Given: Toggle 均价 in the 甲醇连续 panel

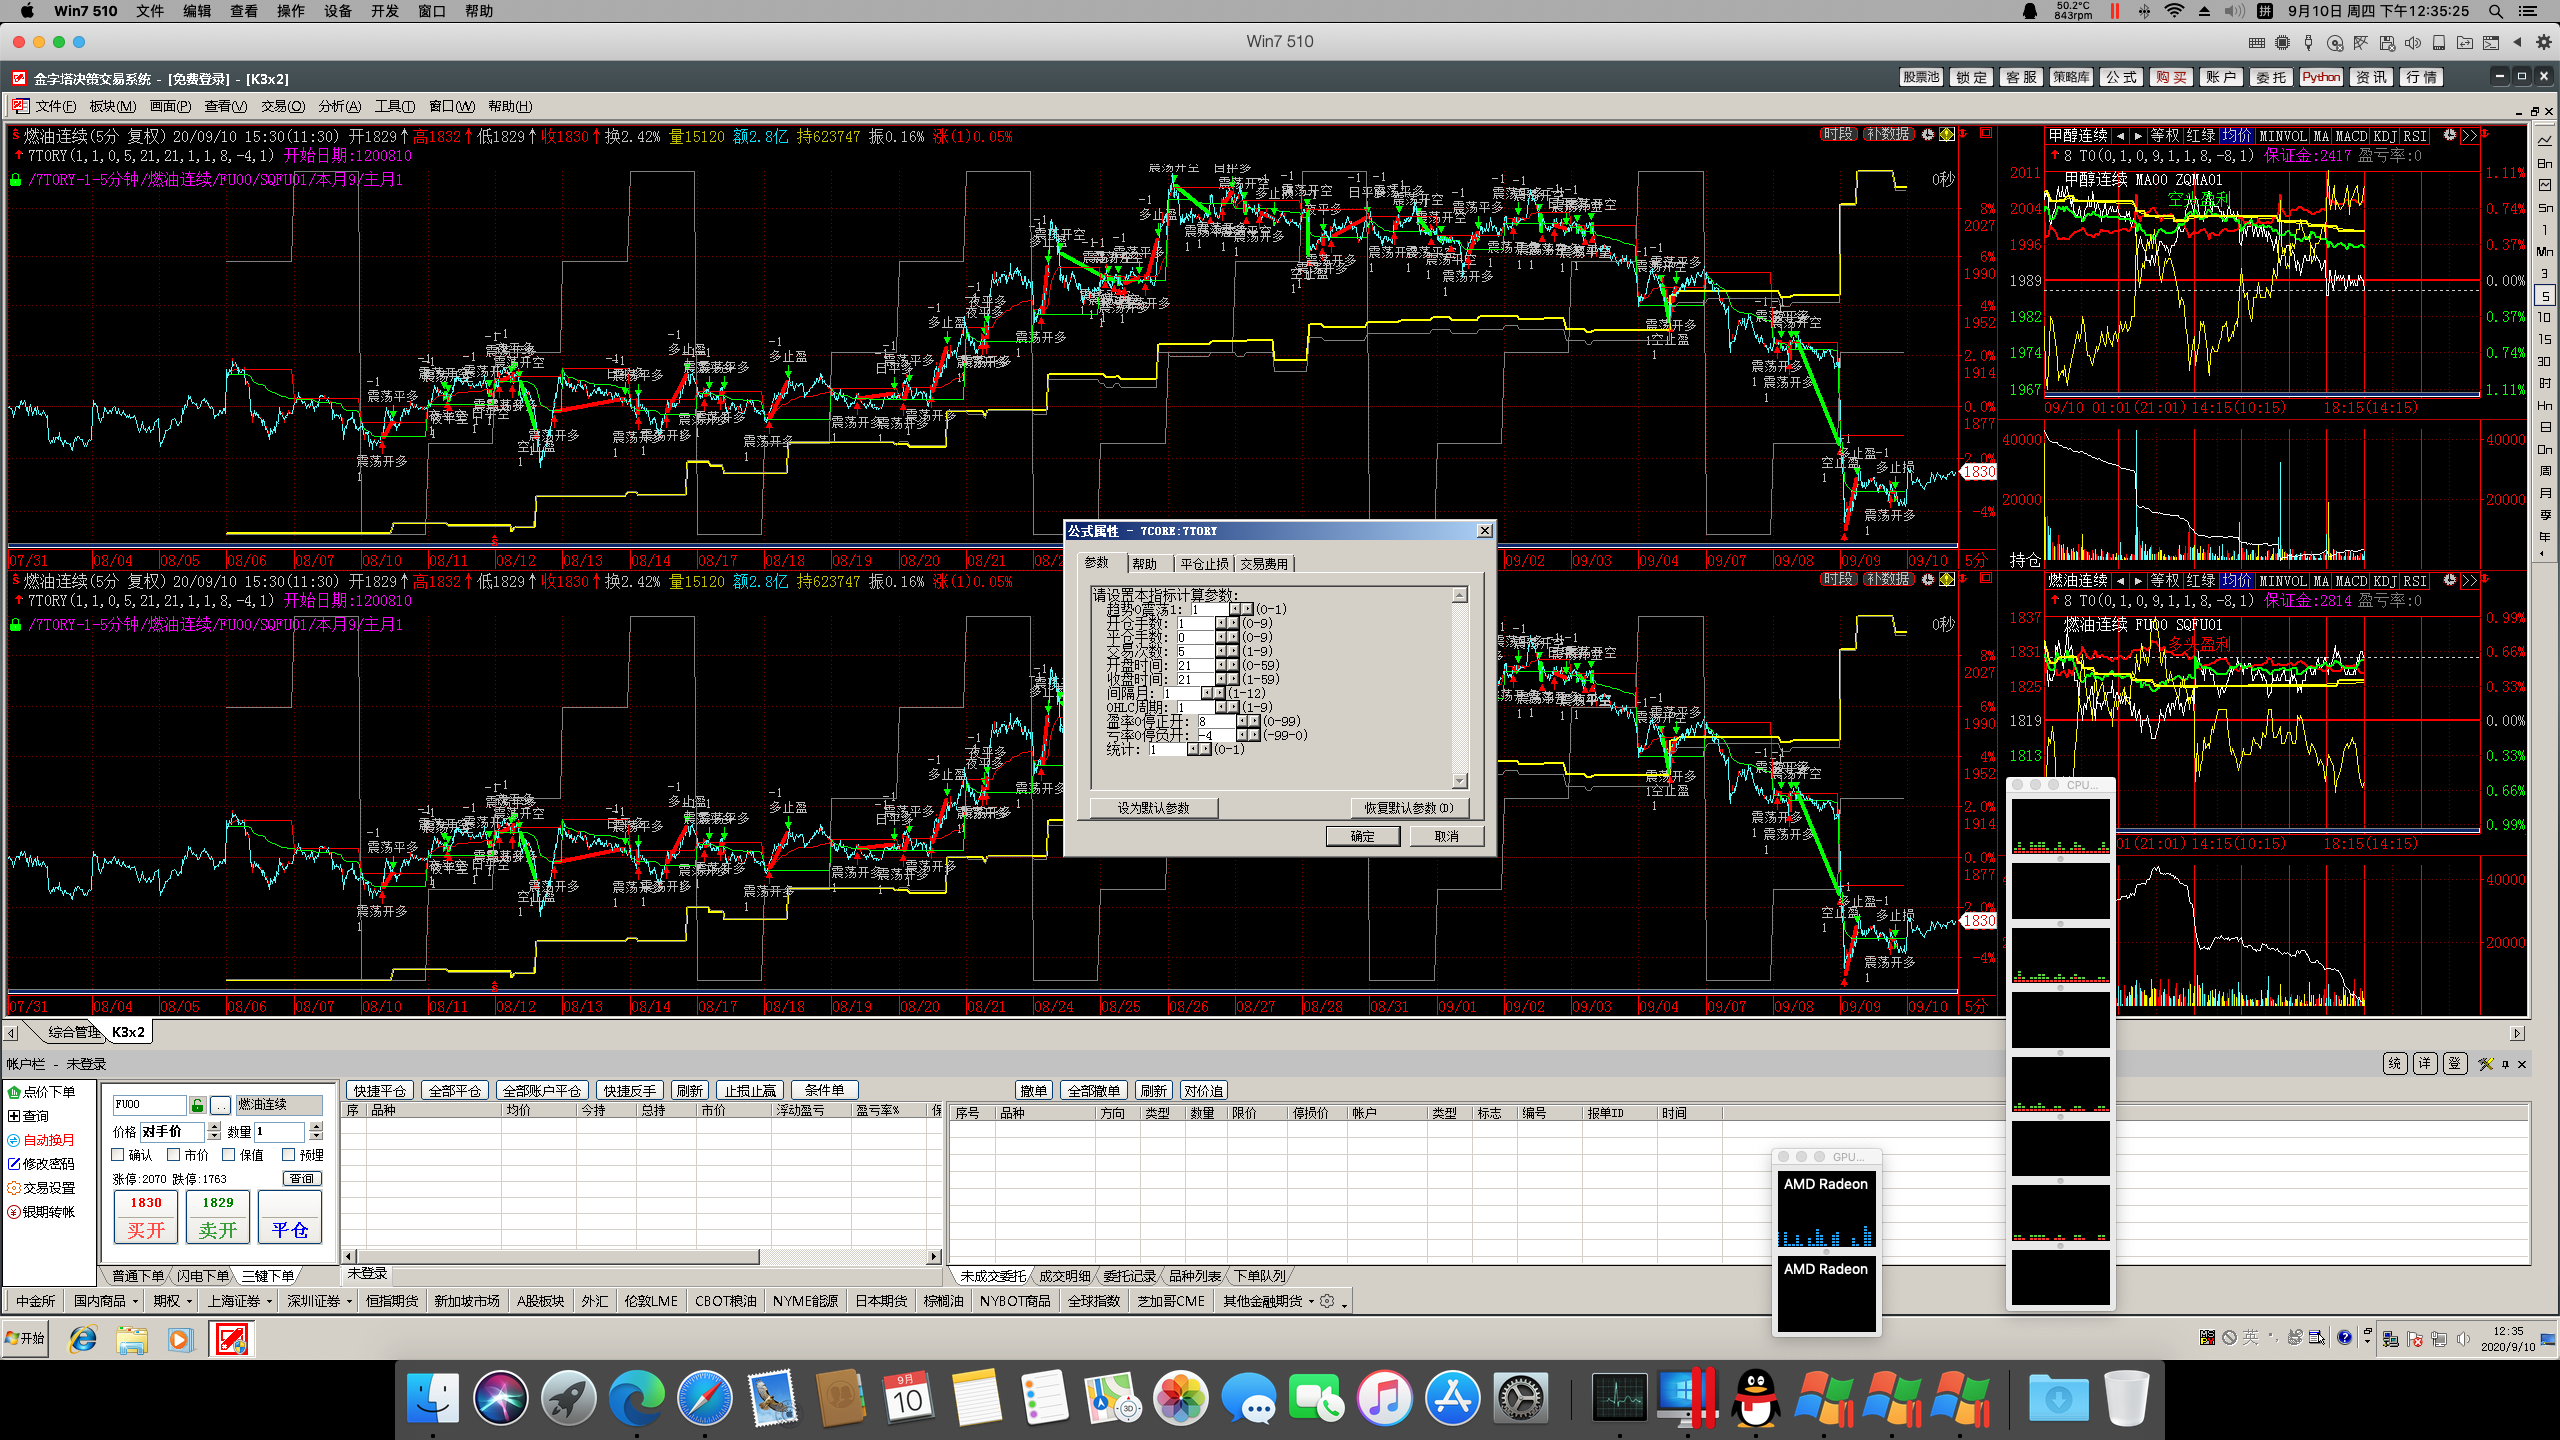Looking at the screenshot, I should pos(2236,136).
